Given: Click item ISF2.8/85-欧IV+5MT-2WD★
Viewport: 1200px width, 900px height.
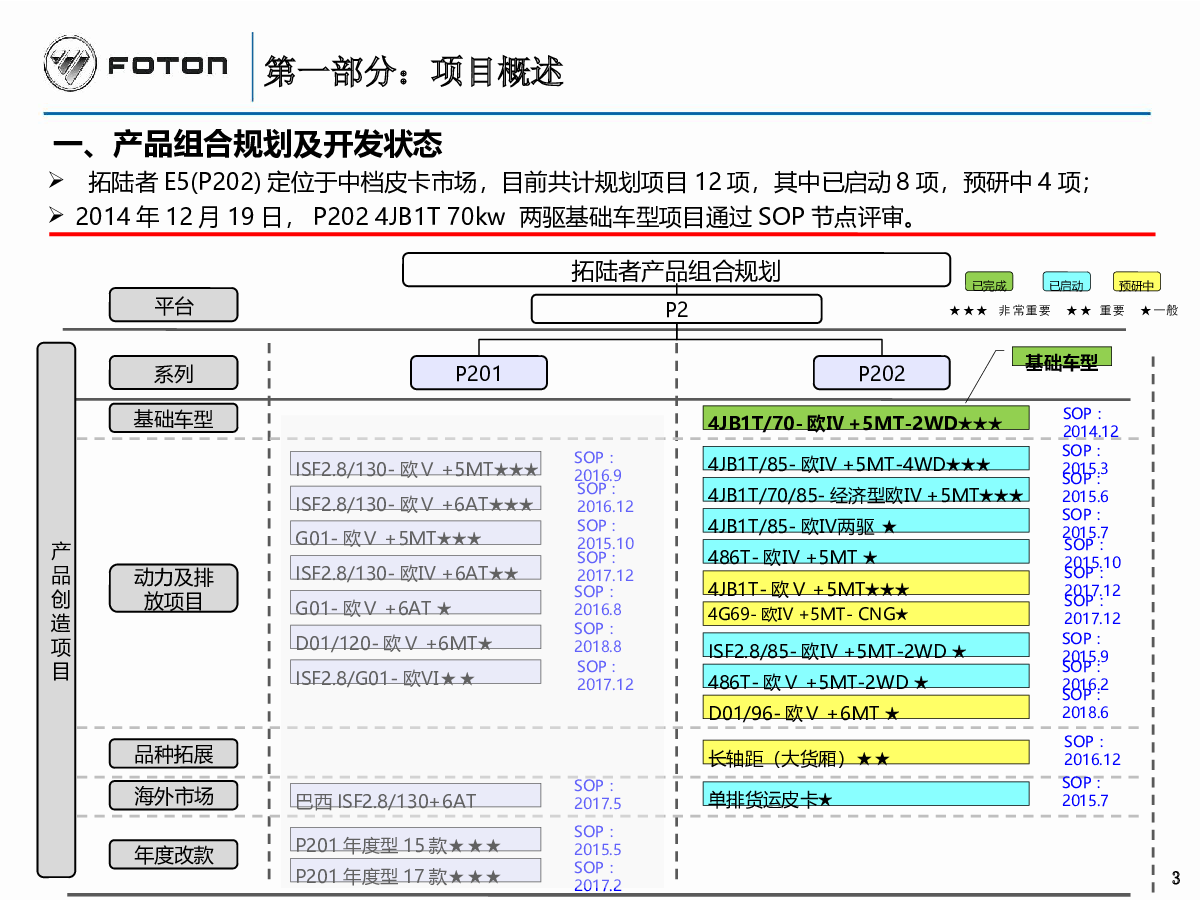Looking at the screenshot, I should click(x=867, y=645).
